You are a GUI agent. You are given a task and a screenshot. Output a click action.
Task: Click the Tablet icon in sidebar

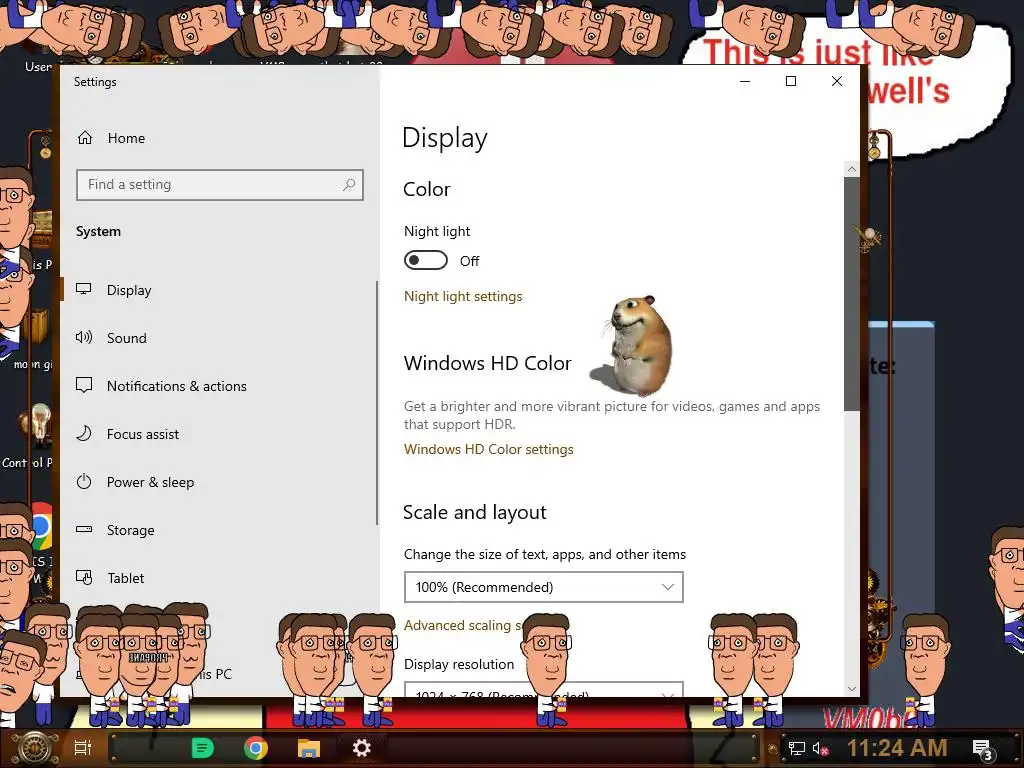pos(84,577)
